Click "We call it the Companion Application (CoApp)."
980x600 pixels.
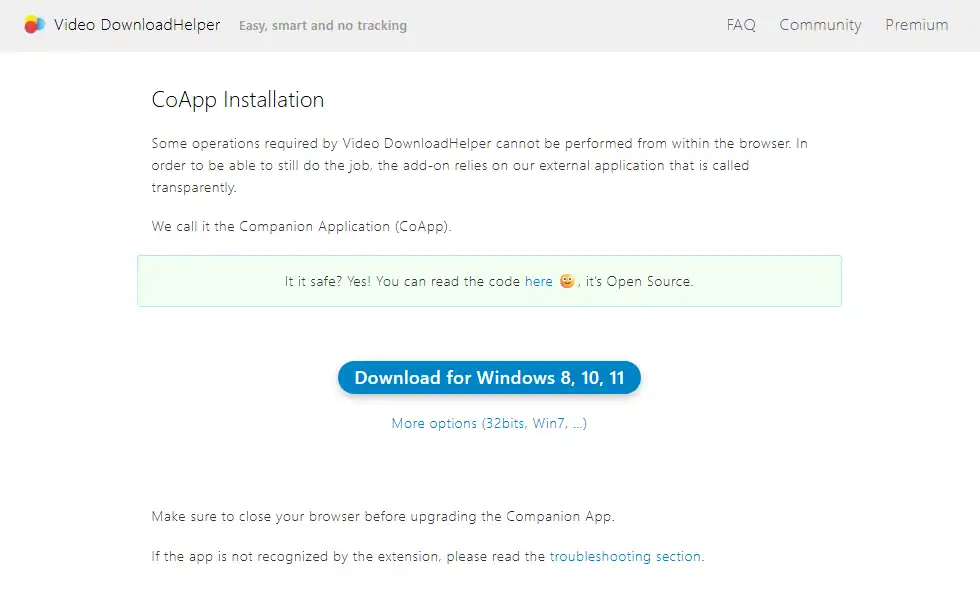coord(301,226)
